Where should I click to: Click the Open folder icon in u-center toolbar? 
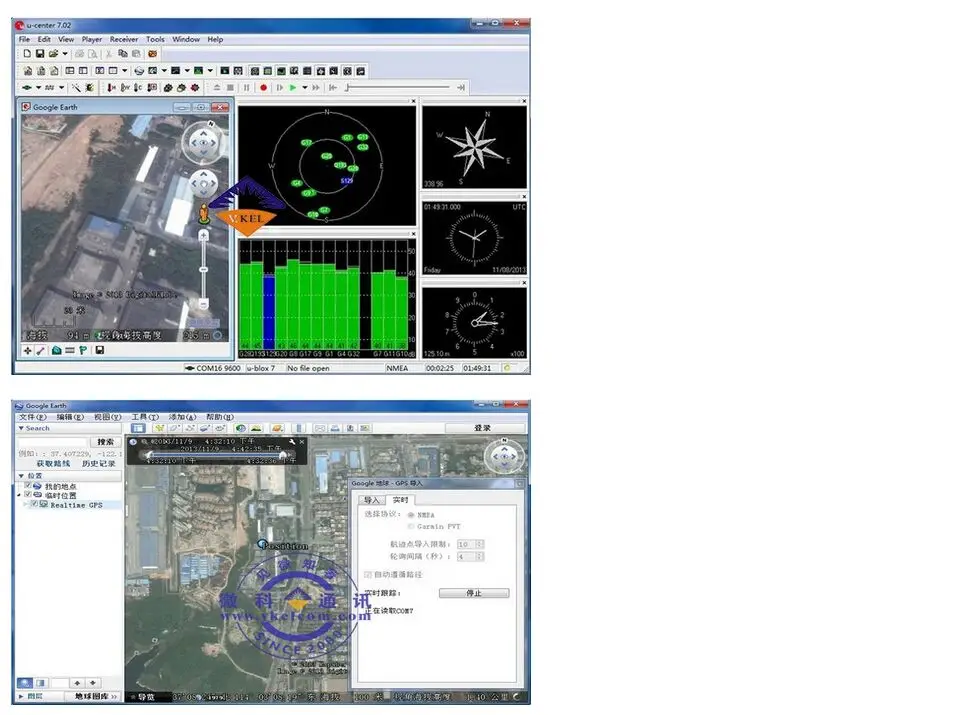53,54
